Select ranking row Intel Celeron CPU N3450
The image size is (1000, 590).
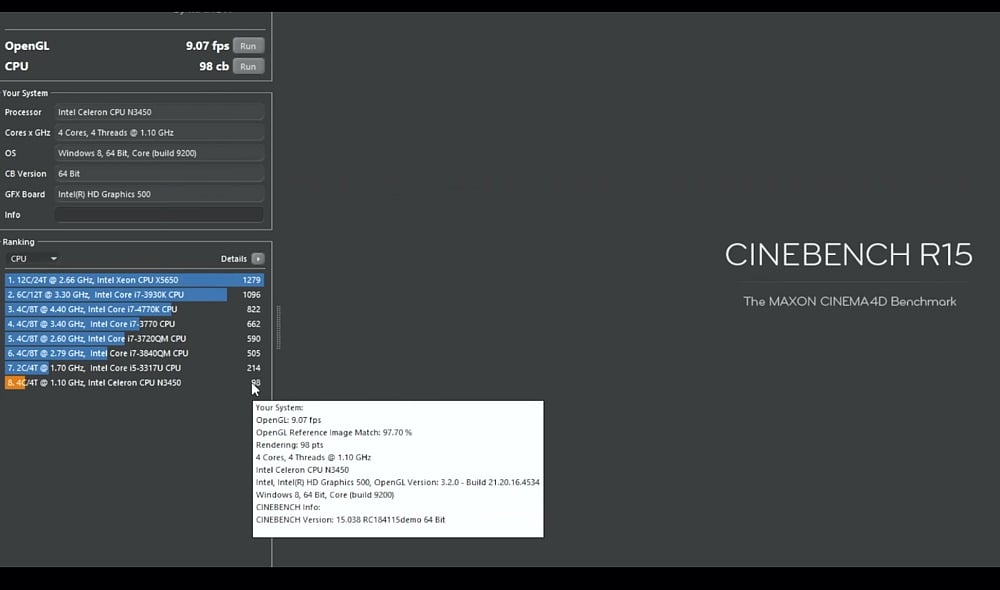[134, 383]
